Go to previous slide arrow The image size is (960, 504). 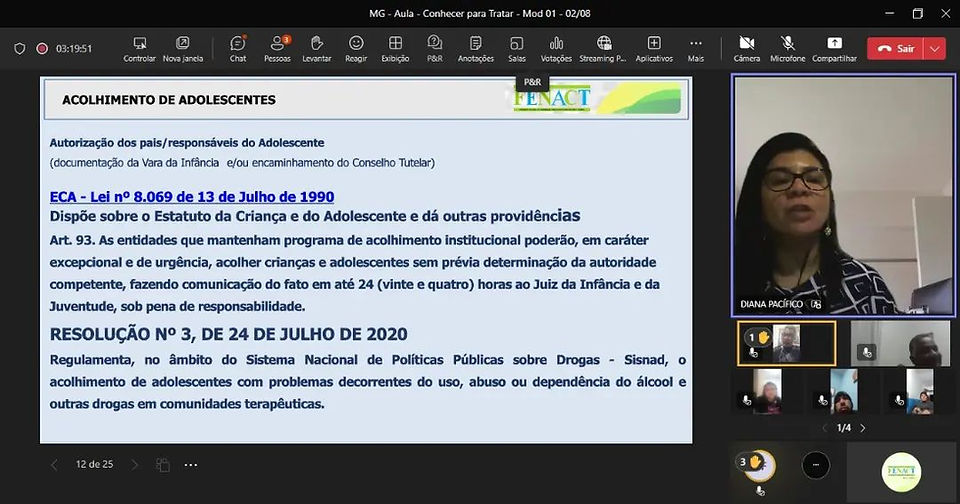point(54,465)
